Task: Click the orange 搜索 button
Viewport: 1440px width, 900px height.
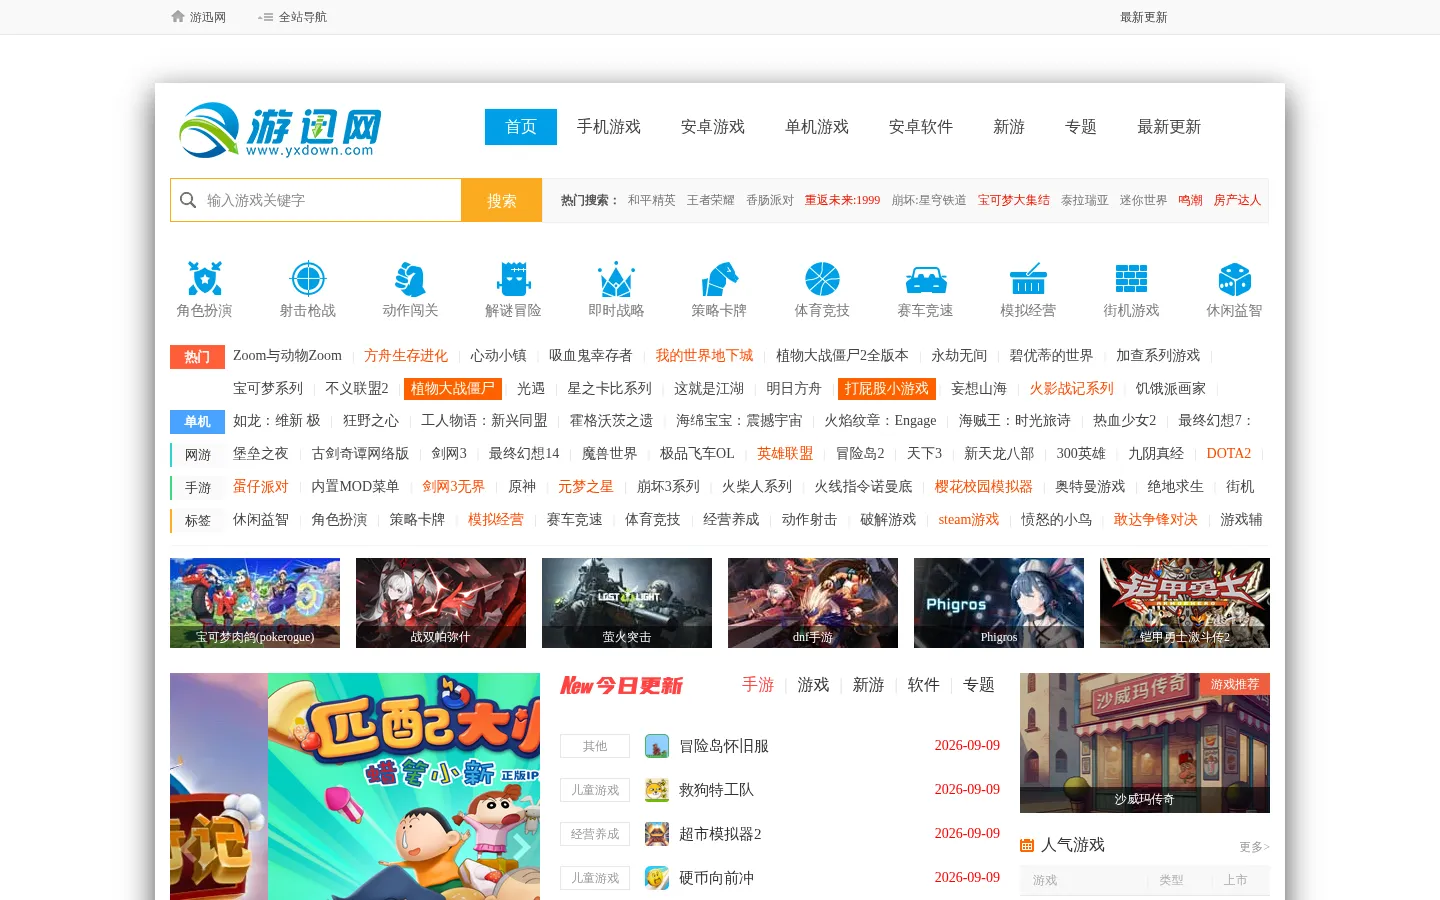Action: (502, 200)
